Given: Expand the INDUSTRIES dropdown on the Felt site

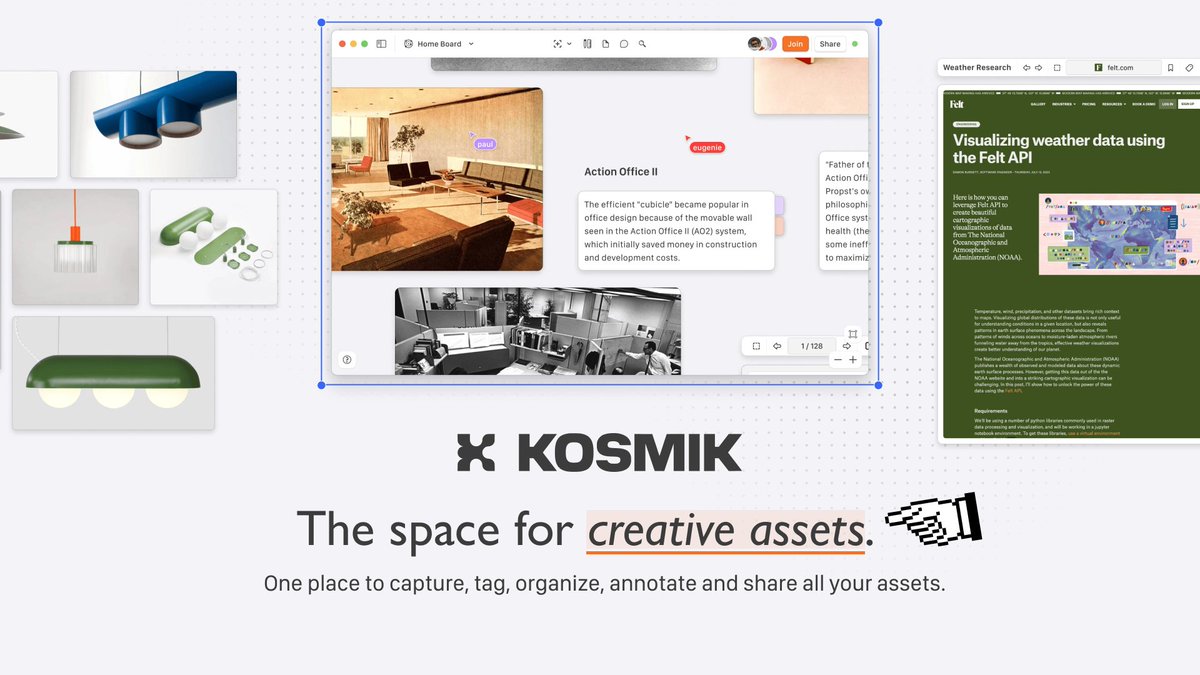Looking at the screenshot, I should tap(1063, 104).
